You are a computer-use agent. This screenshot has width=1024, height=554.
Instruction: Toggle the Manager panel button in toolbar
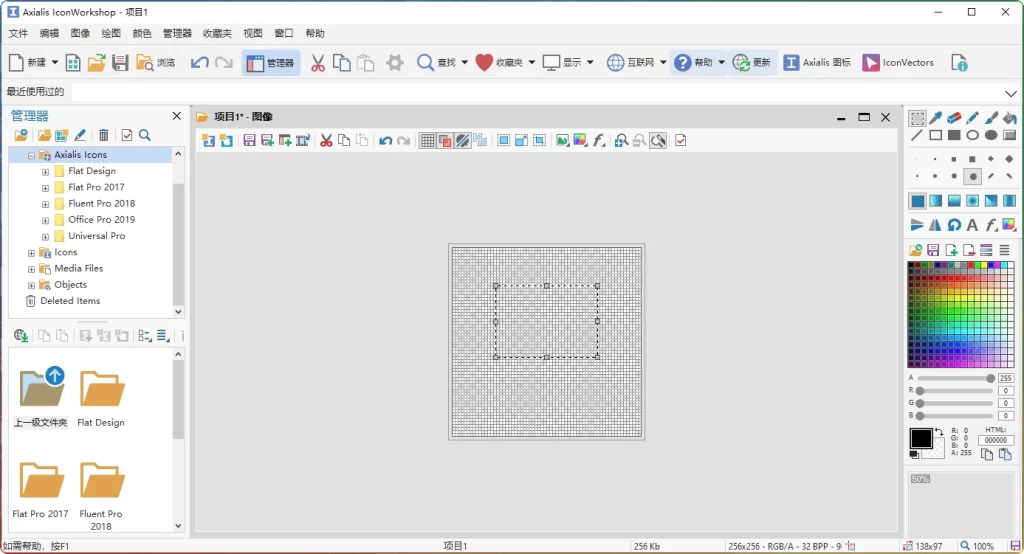pos(271,63)
